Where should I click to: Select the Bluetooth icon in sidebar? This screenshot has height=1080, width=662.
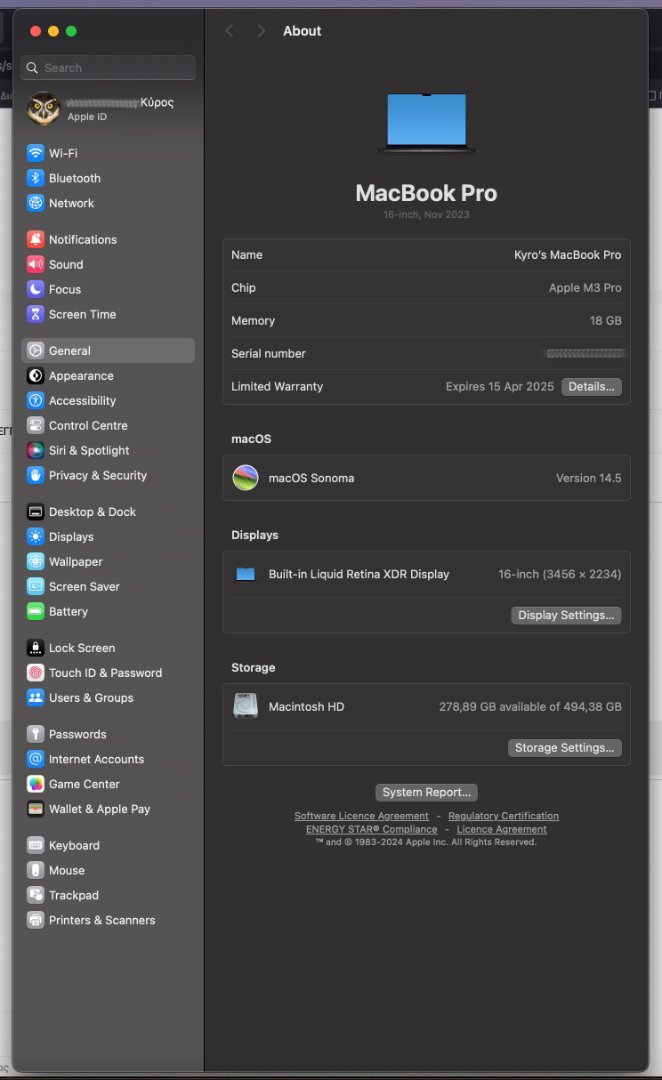tap(35, 178)
